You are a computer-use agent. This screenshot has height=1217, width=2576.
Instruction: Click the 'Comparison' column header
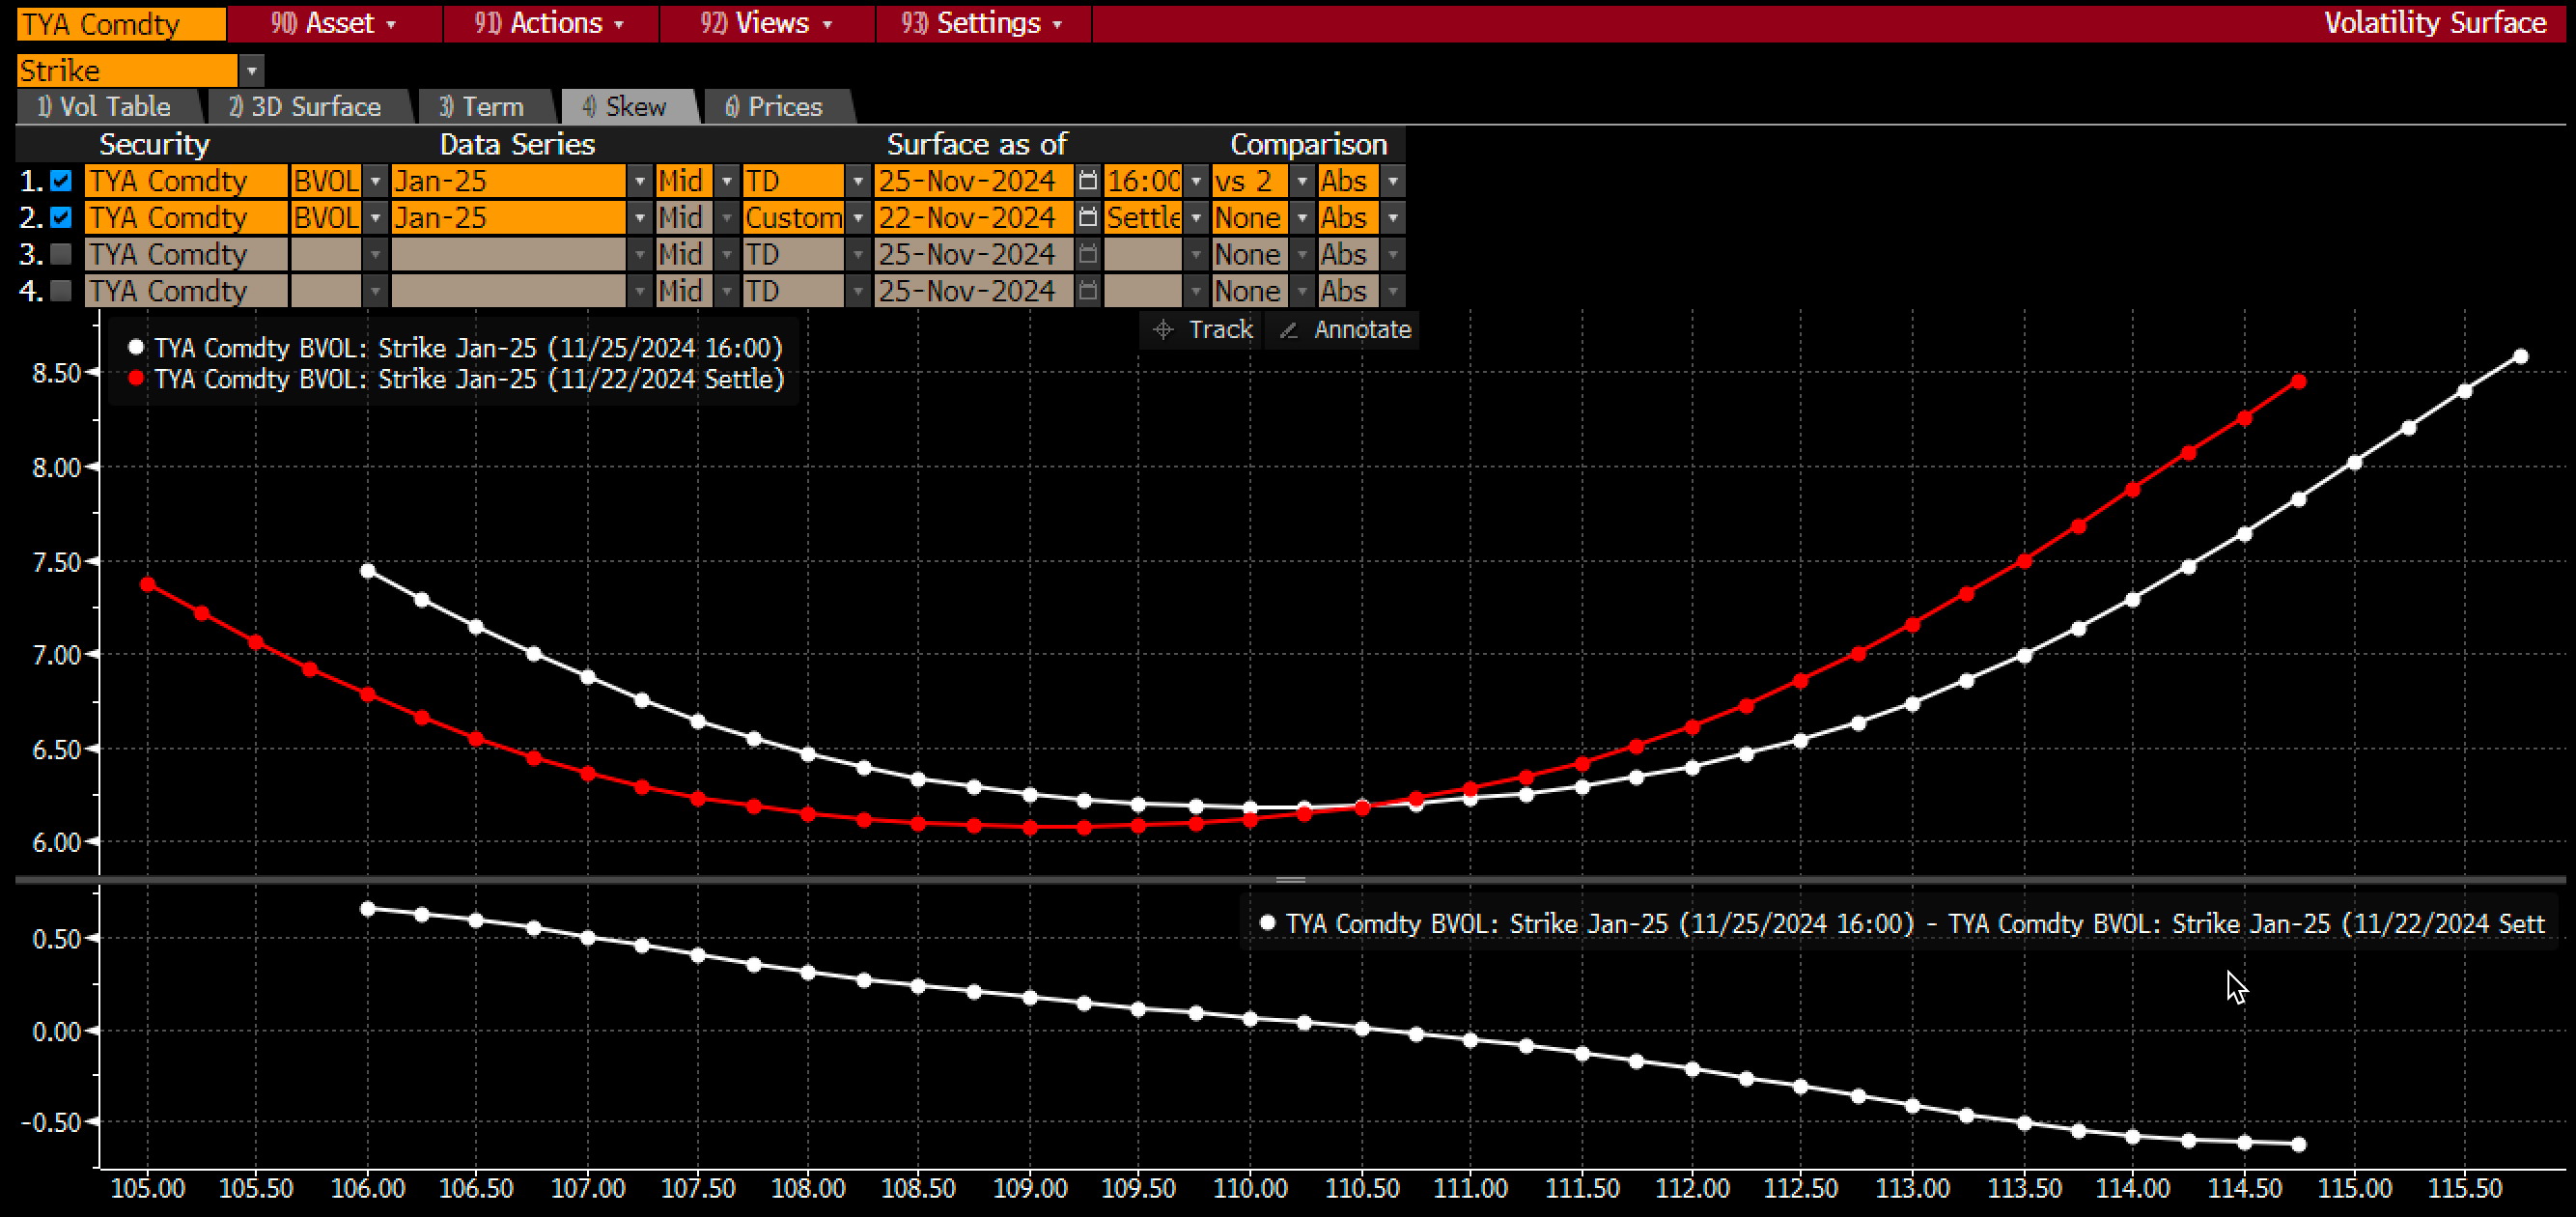click(x=1308, y=145)
